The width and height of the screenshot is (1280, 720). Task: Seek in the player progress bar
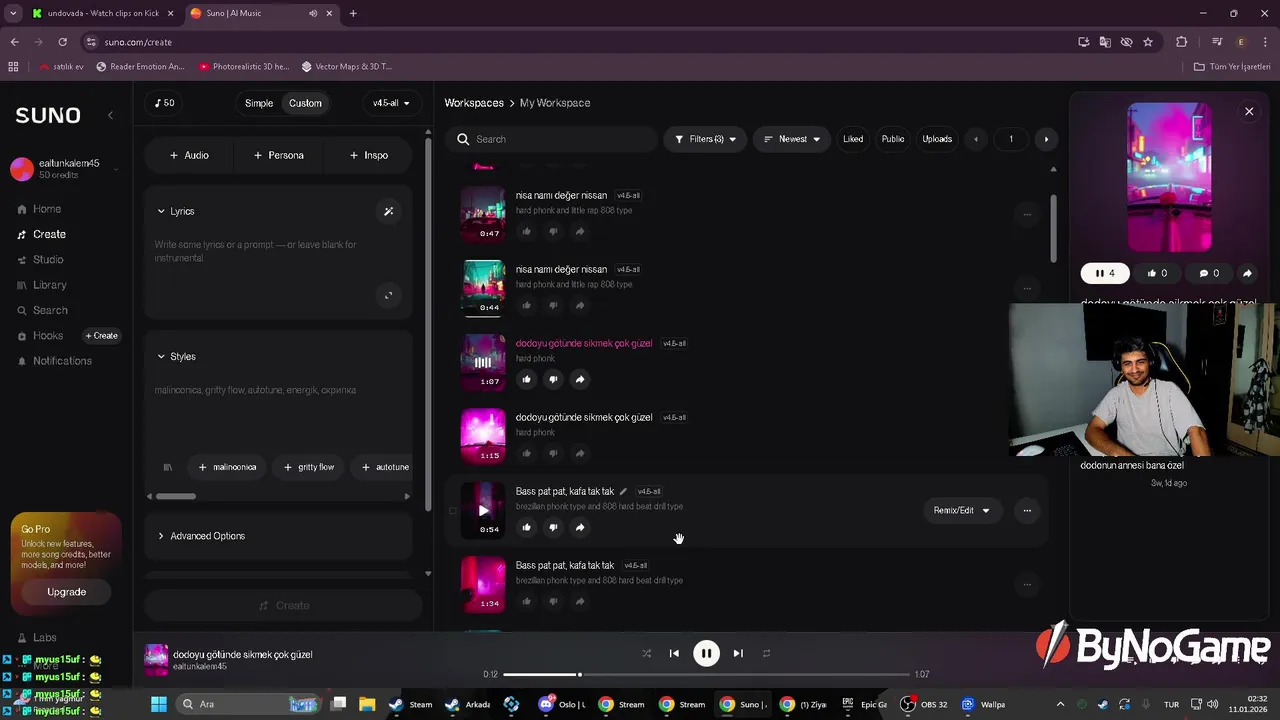[x=706, y=674]
